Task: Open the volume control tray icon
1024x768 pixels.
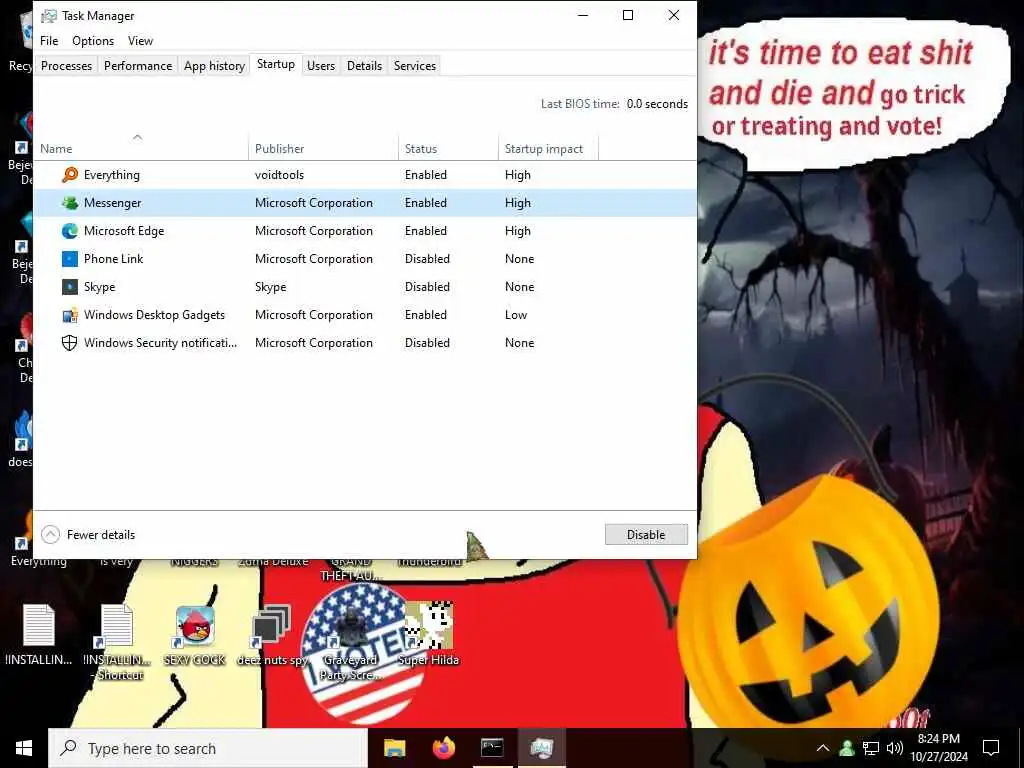Action: (x=895, y=748)
